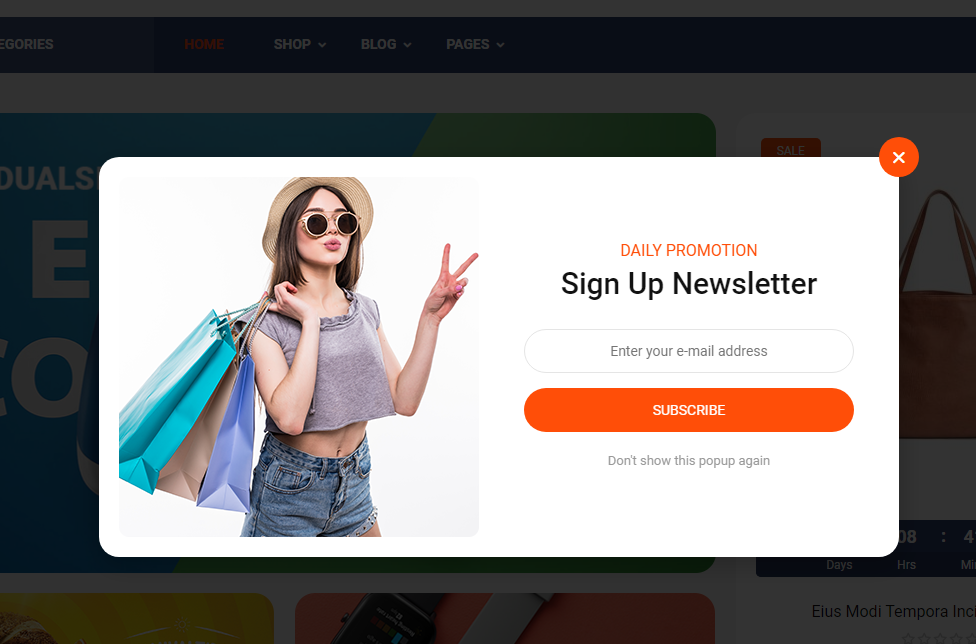This screenshot has height=644, width=976.
Task: Click the SALE badge on product
Action: (x=791, y=148)
